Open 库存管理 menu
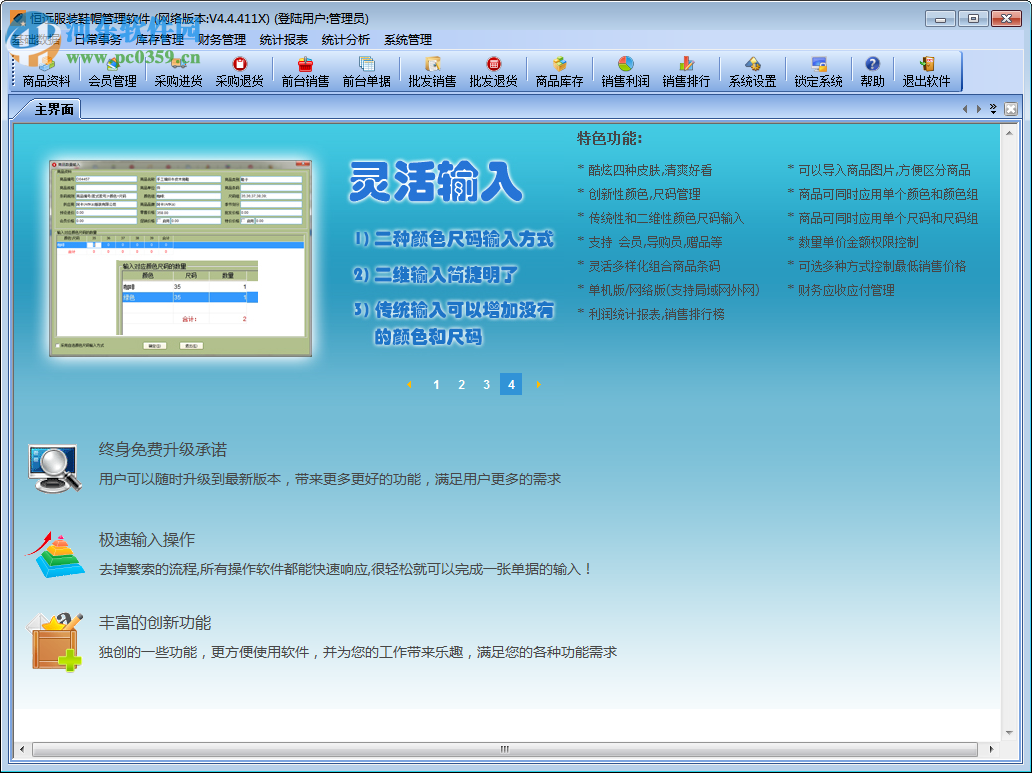 pyautogui.click(x=159, y=40)
